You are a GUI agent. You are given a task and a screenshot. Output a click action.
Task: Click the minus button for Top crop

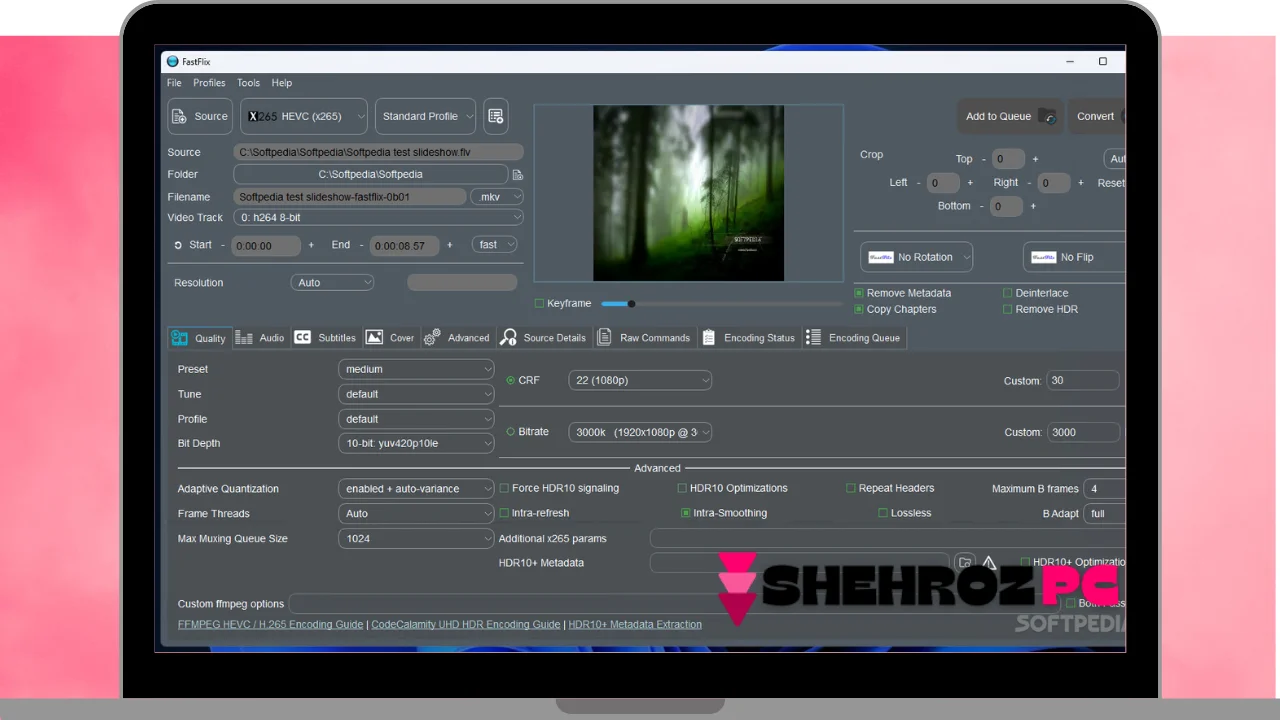(x=983, y=159)
